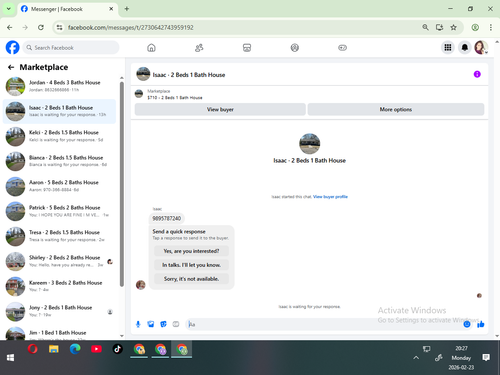The width and height of the screenshot is (500, 375).
Task: Open Windows notification center
Action: pos(486,358)
